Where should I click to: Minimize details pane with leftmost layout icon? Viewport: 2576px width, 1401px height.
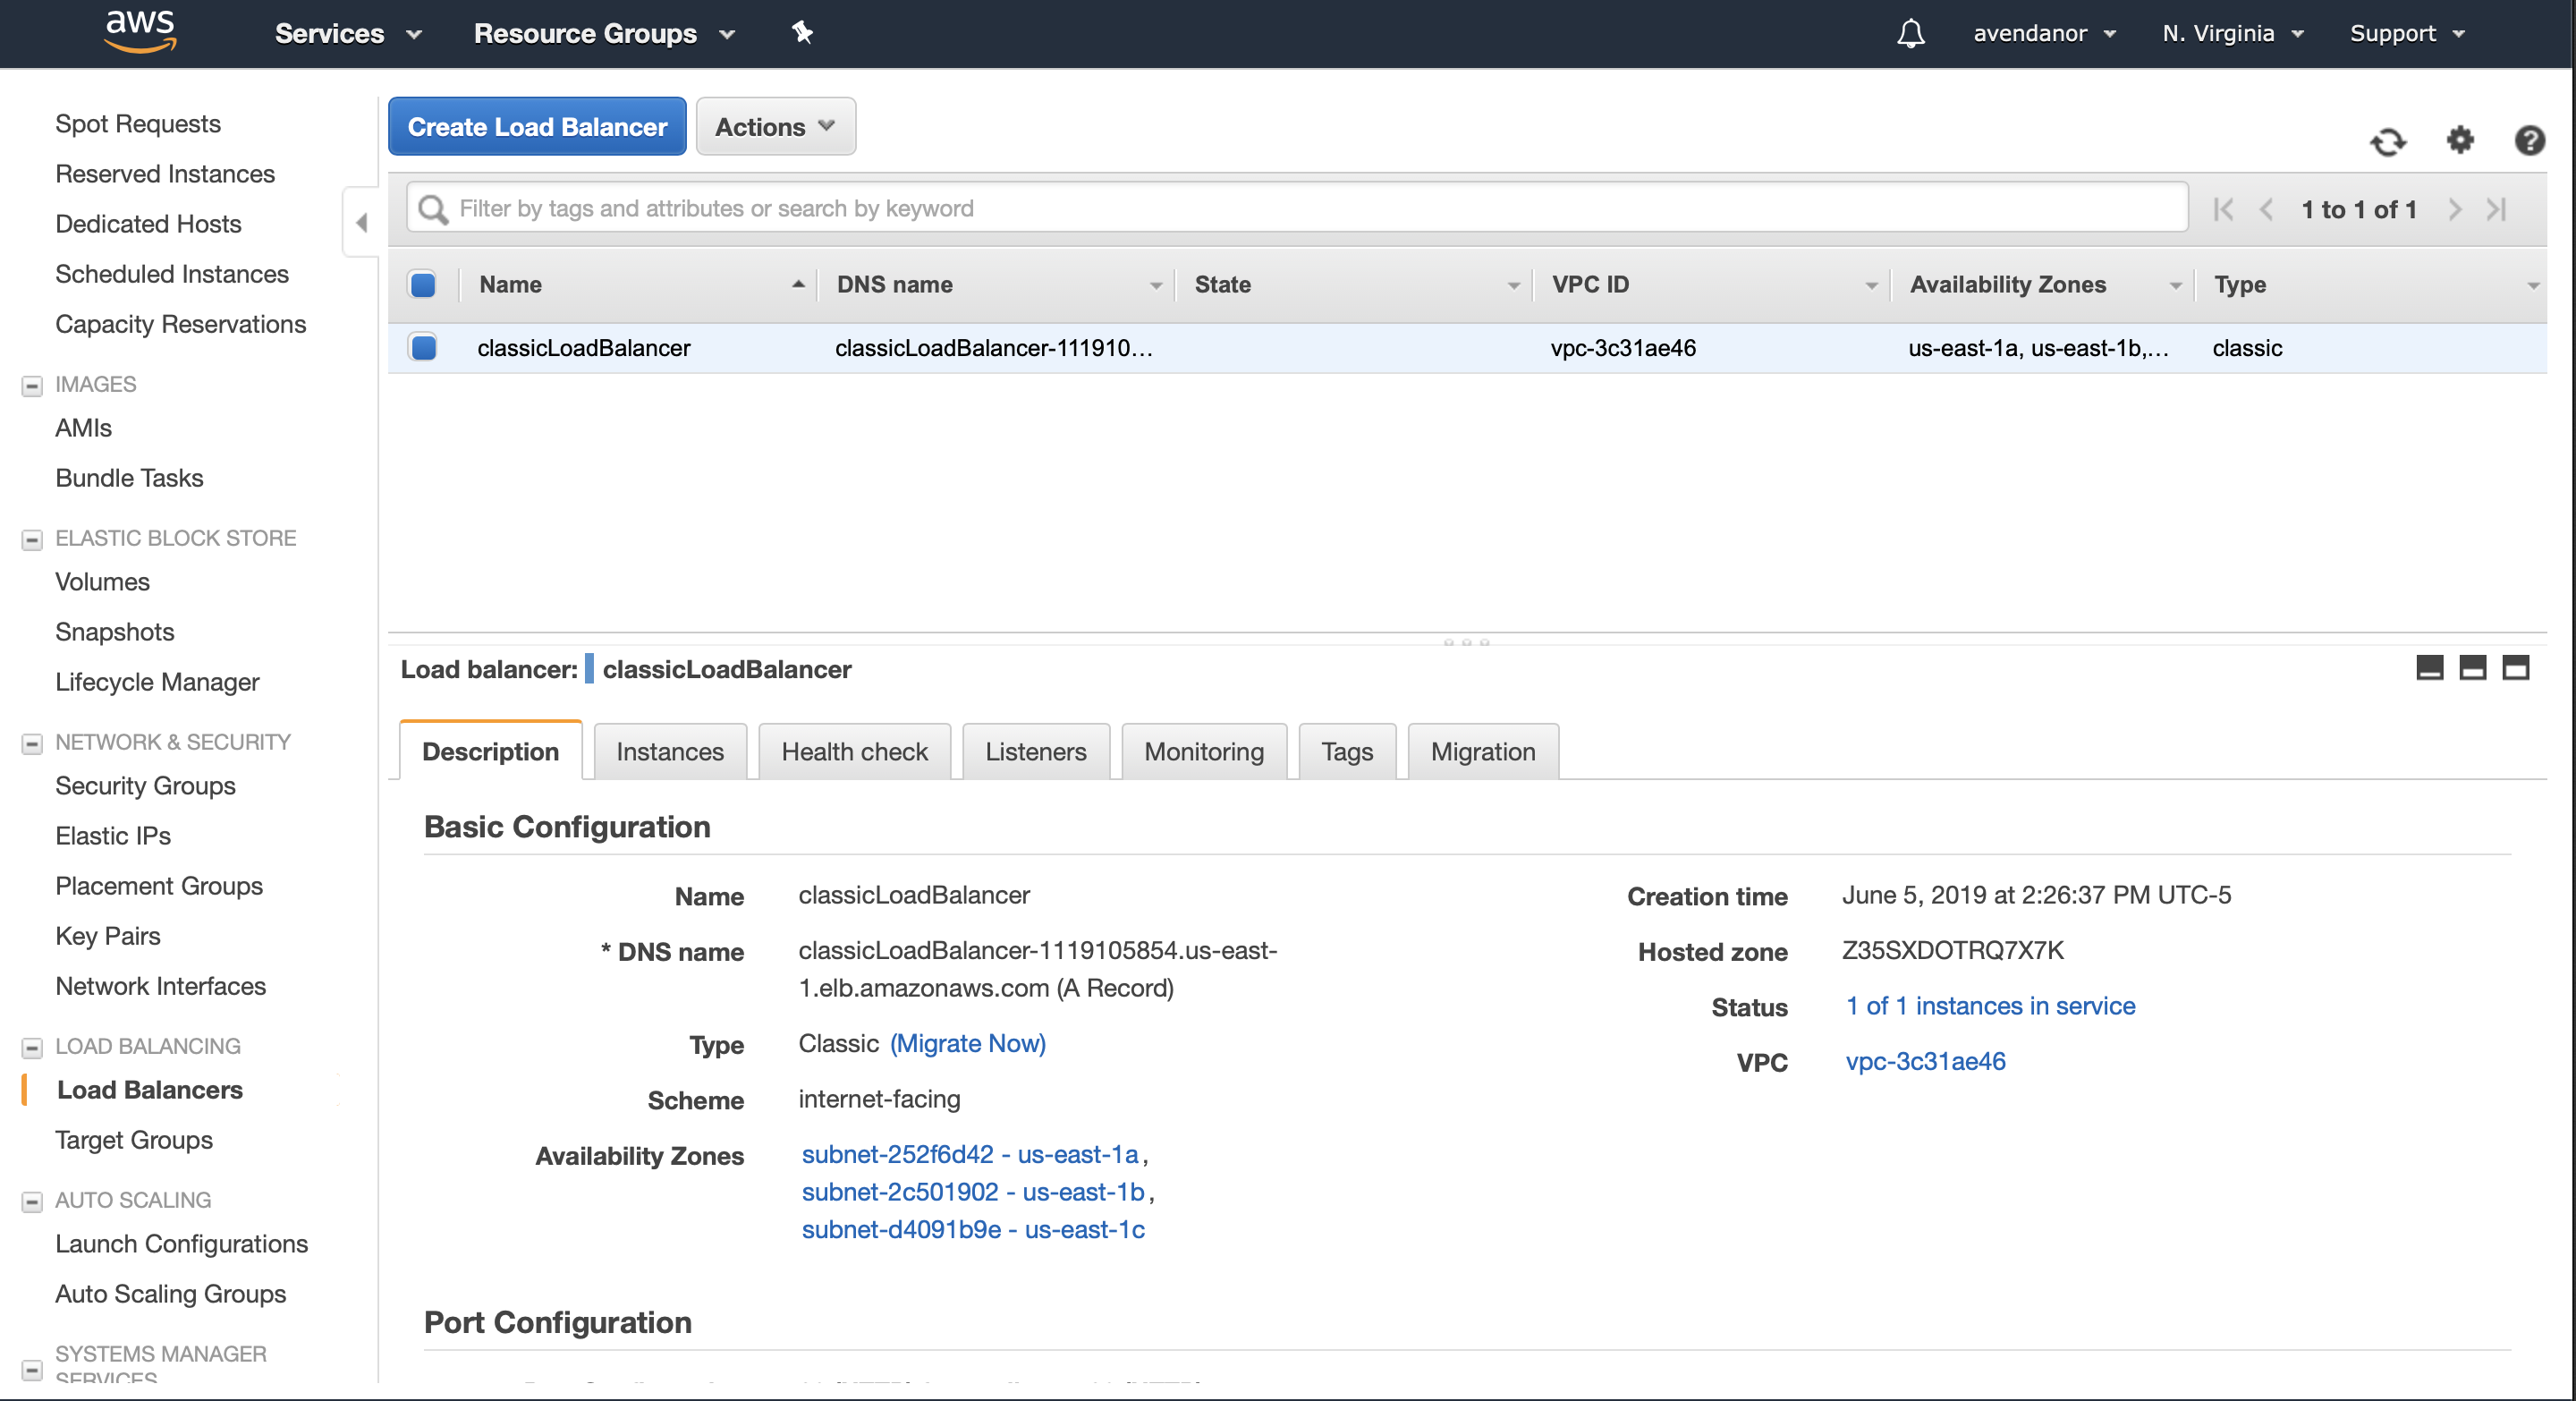coord(2429,668)
